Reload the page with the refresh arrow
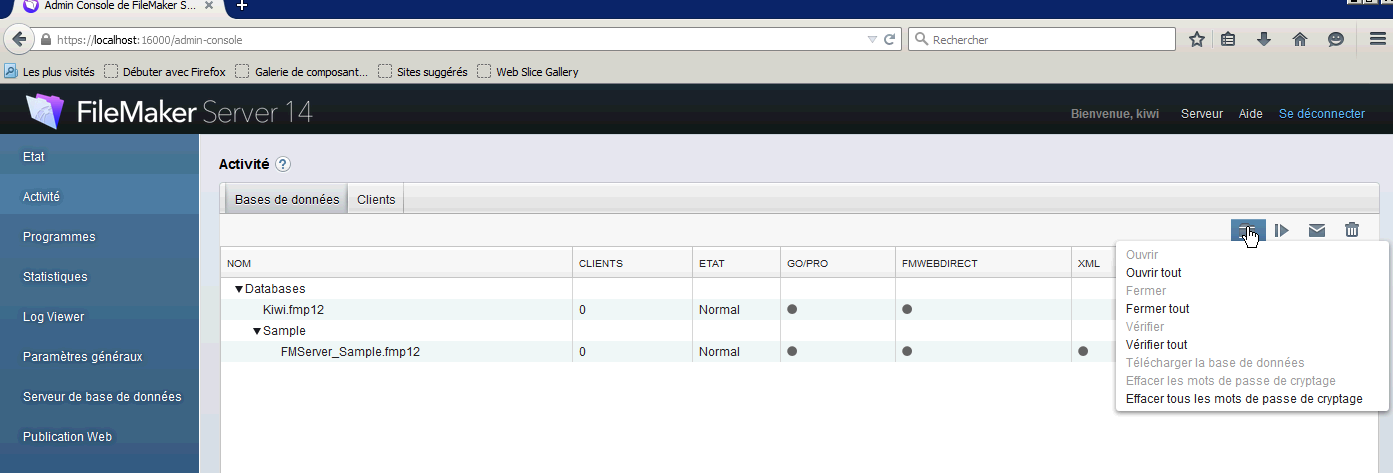The width and height of the screenshot is (1393, 473). pyautogui.click(x=891, y=40)
